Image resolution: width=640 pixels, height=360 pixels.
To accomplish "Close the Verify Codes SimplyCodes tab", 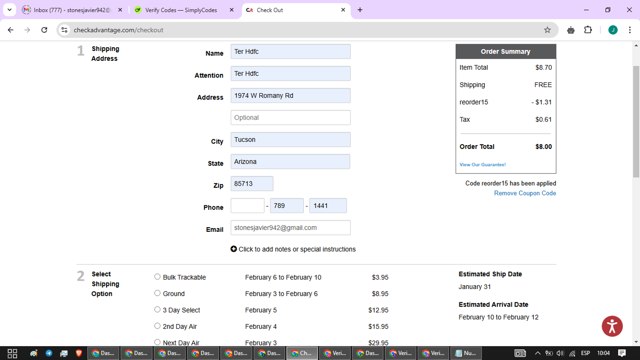I will click(x=231, y=10).
